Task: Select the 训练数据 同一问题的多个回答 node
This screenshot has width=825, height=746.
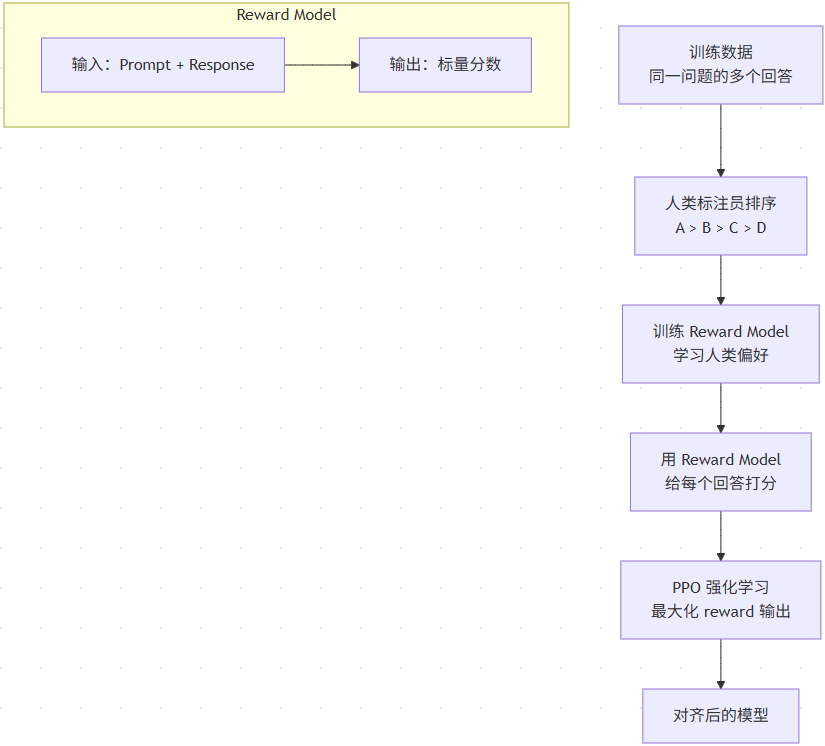Action: point(720,65)
